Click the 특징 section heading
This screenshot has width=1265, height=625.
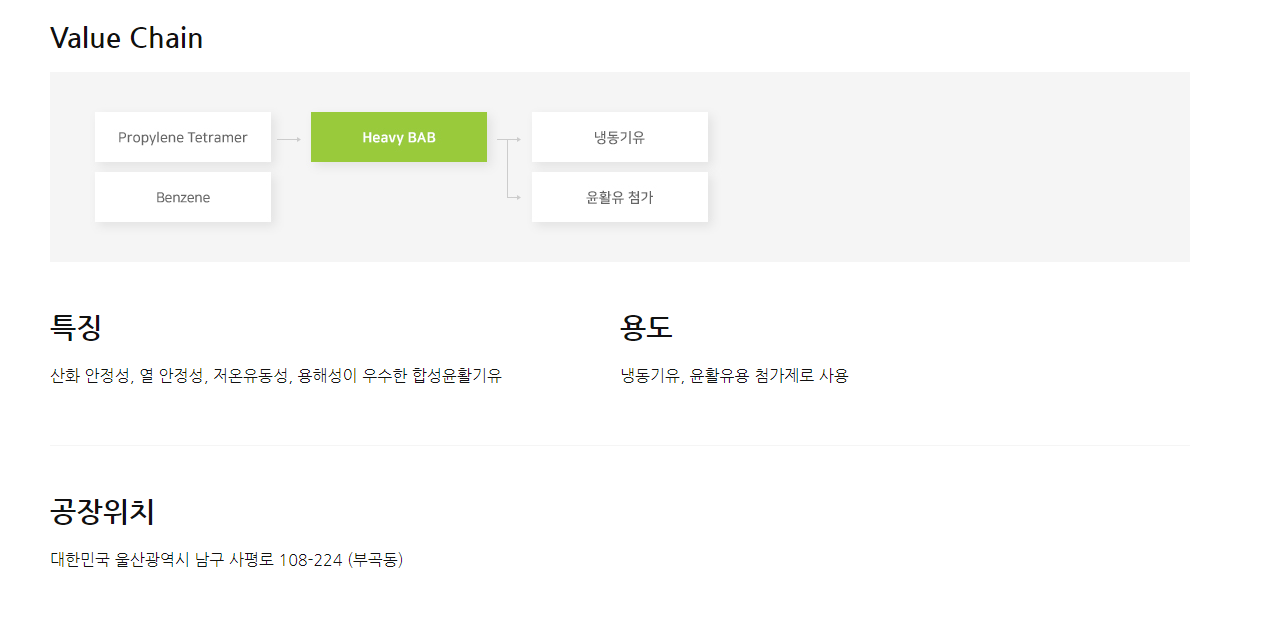76,327
